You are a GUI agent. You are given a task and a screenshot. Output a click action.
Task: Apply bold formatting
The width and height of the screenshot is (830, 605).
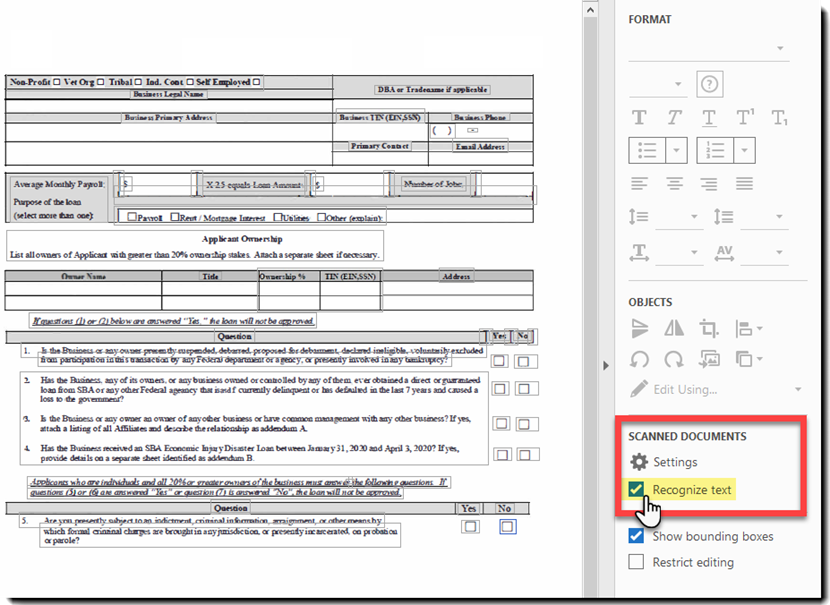639,117
